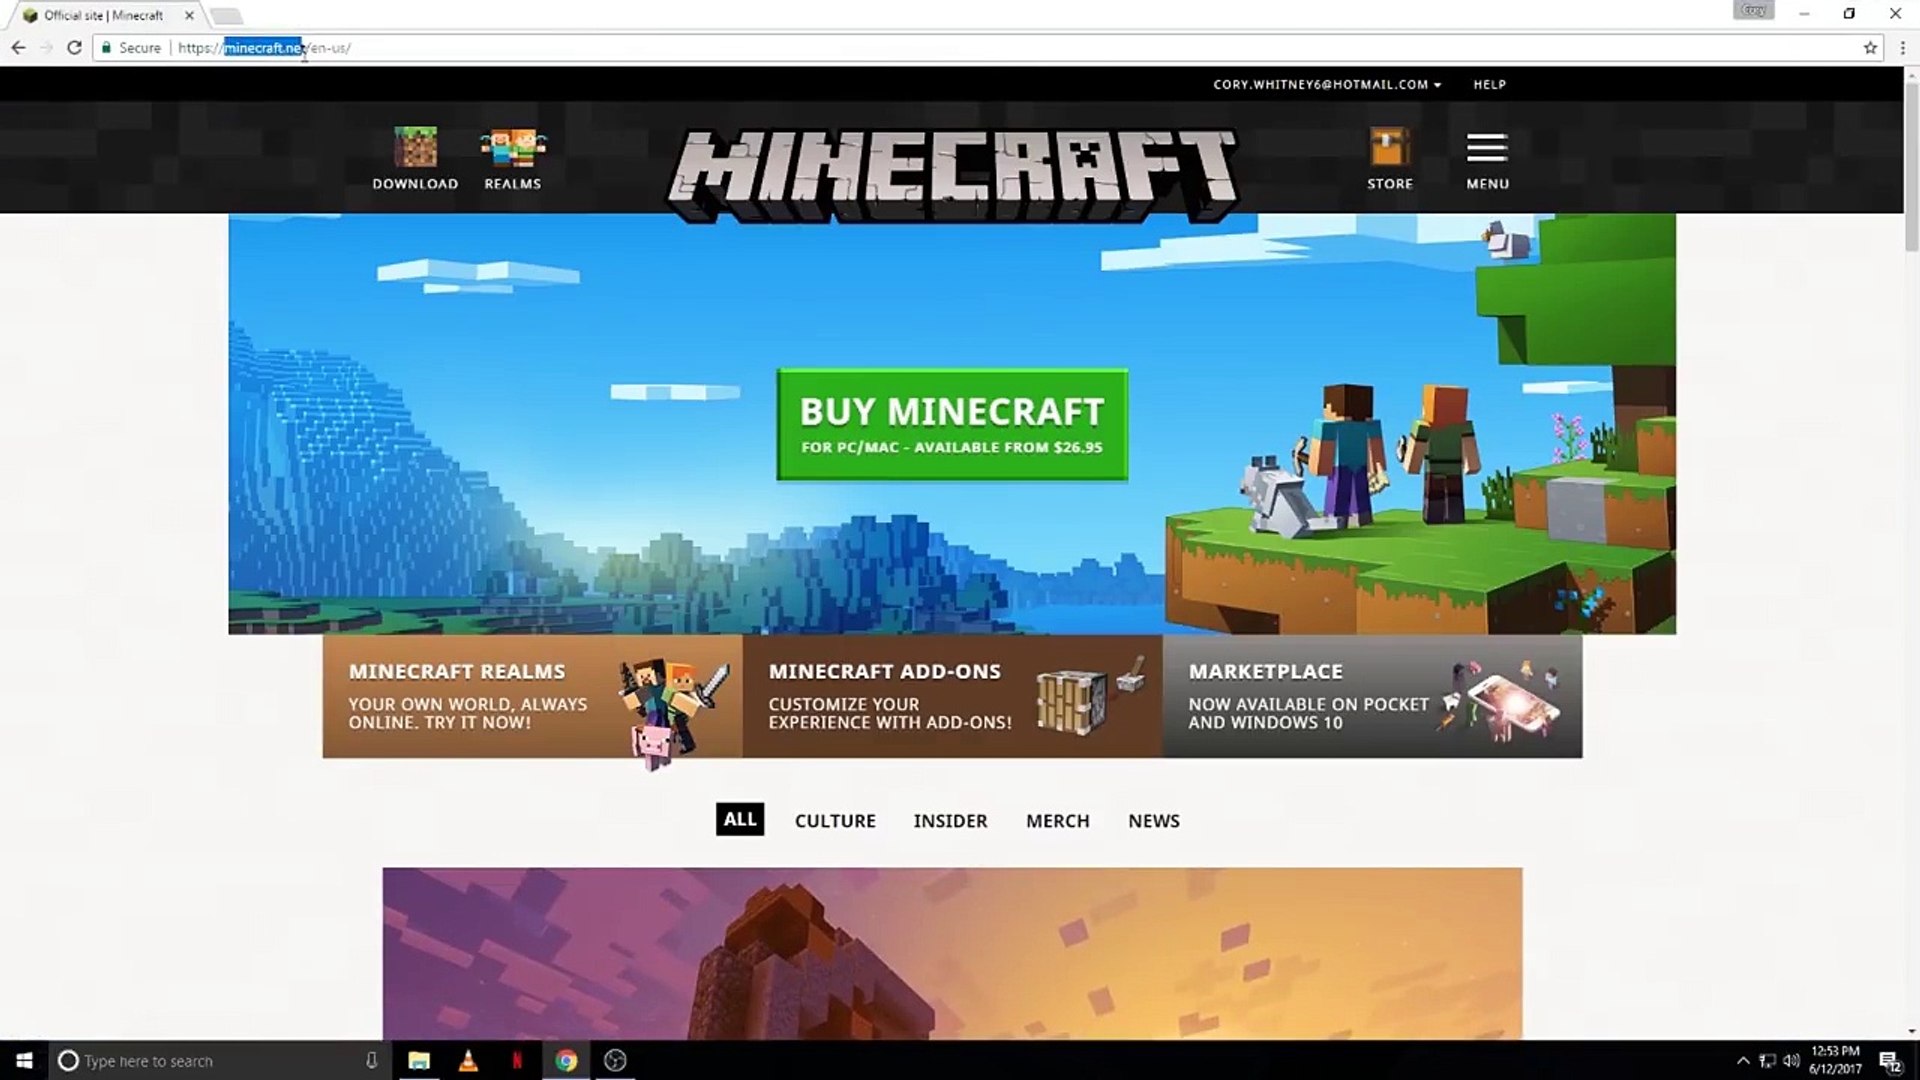Open Chrome's three-dot menu

[x=1902, y=47]
